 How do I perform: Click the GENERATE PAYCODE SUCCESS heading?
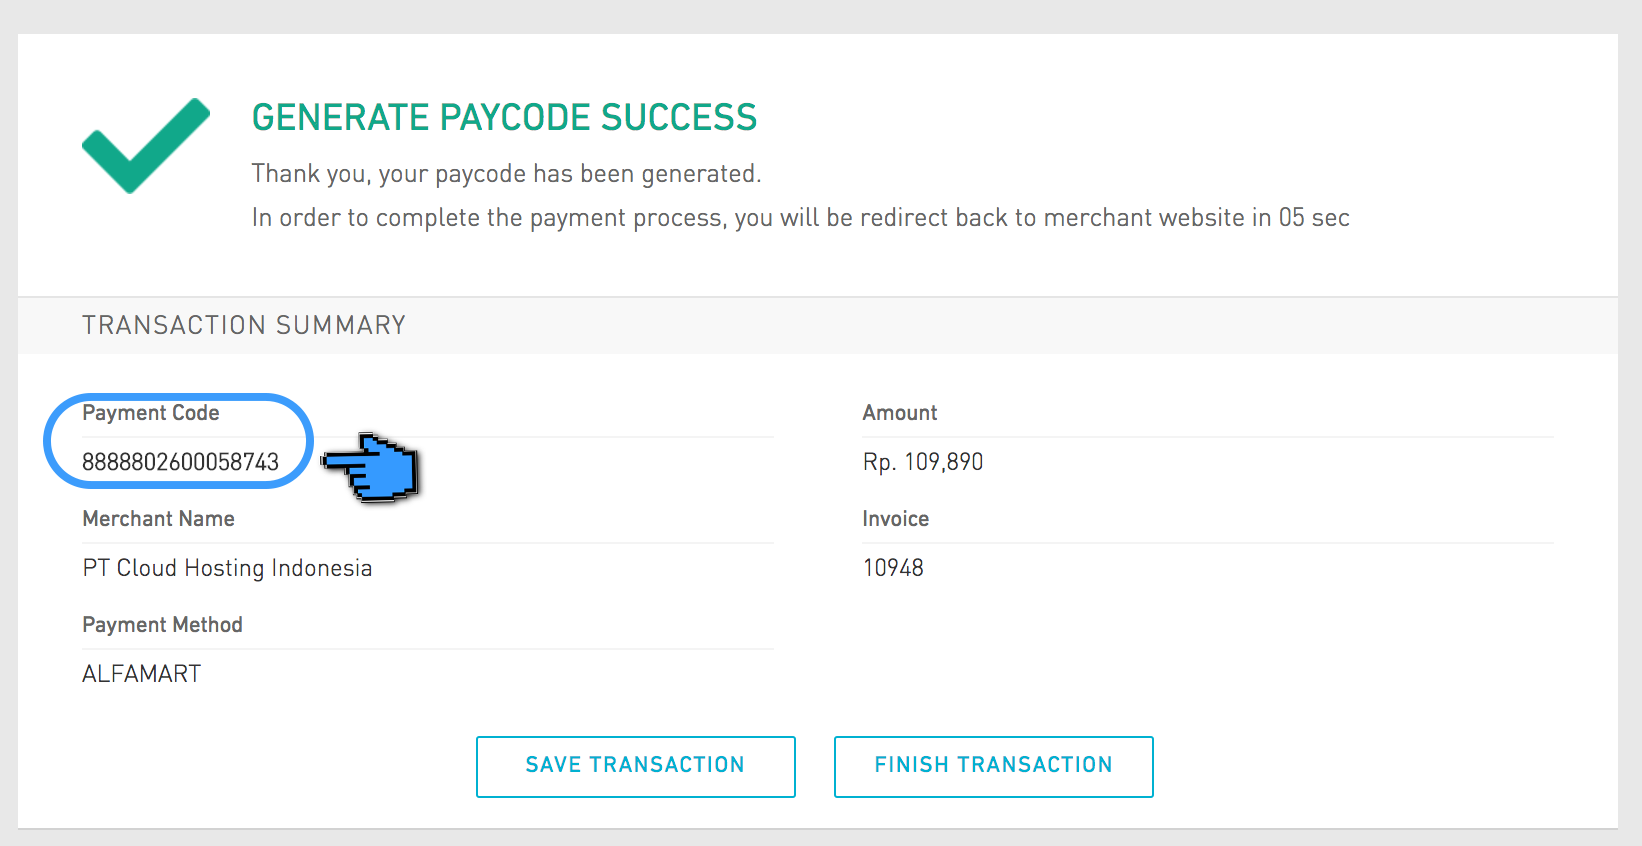504,117
